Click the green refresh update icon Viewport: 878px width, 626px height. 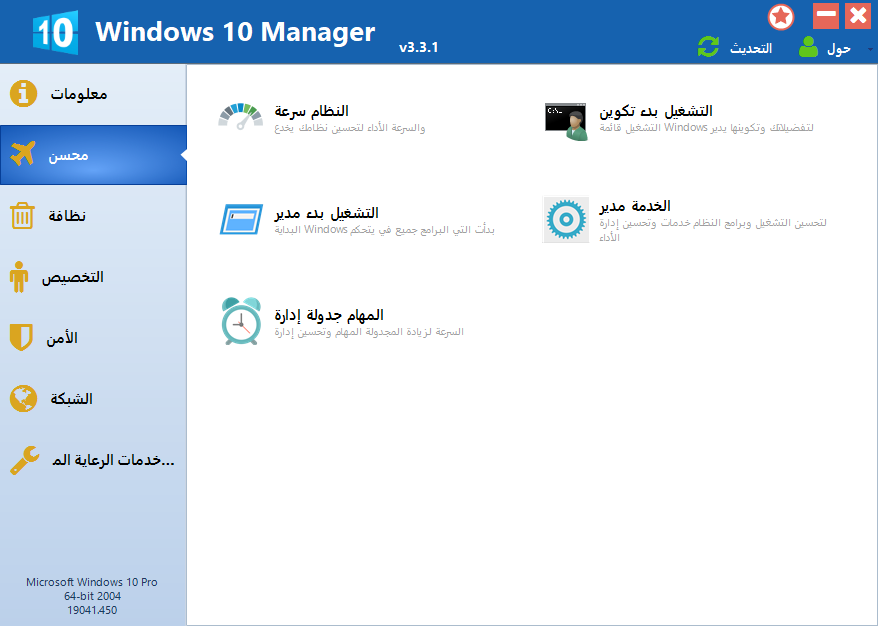[x=708, y=47]
